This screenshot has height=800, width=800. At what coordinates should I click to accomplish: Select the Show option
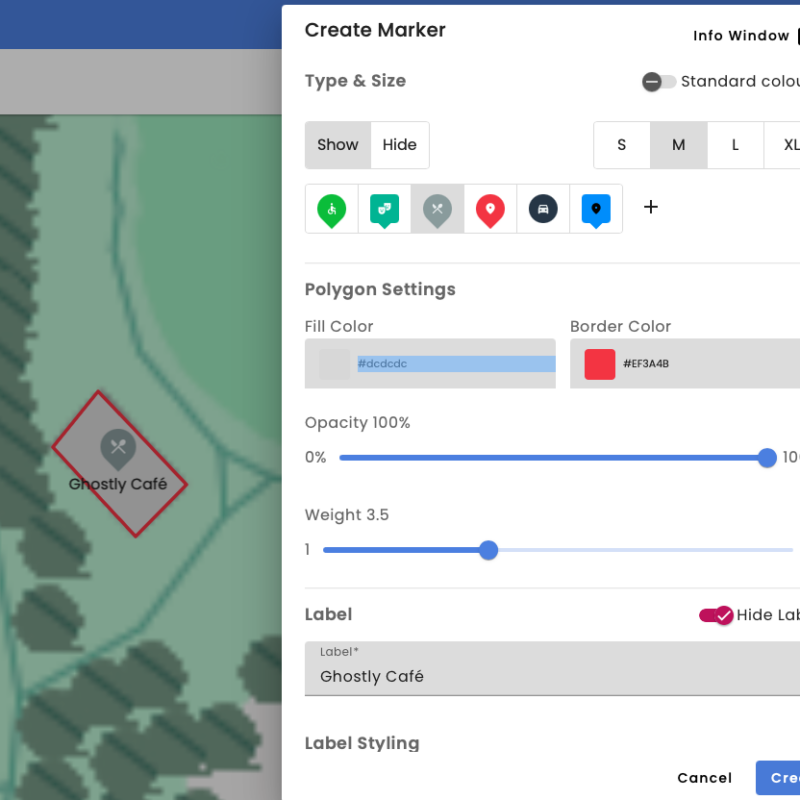coord(338,145)
